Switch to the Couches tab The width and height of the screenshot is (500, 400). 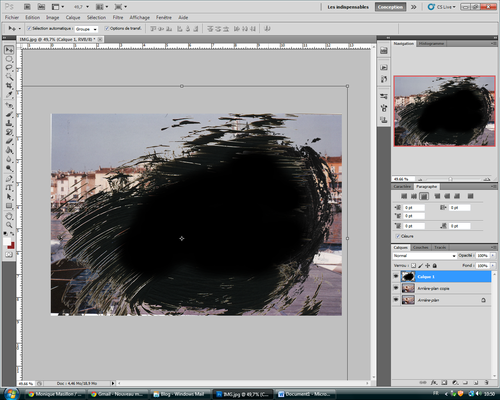point(420,247)
